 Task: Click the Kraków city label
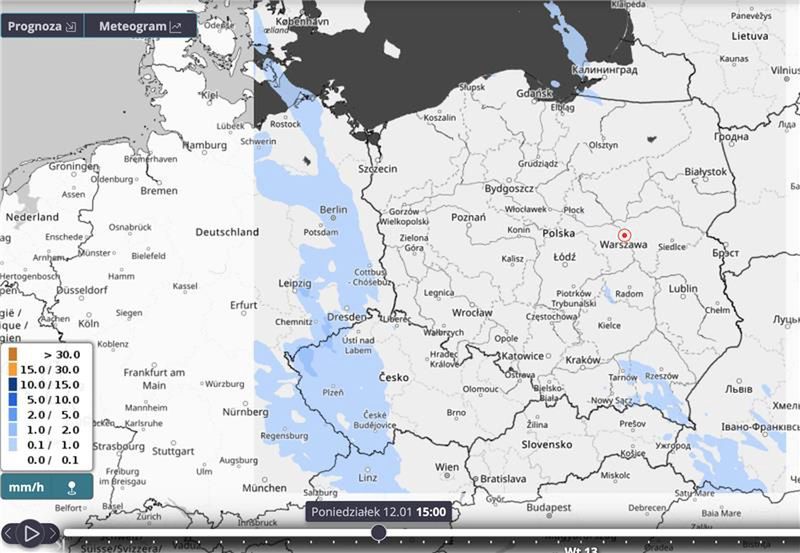tap(583, 360)
